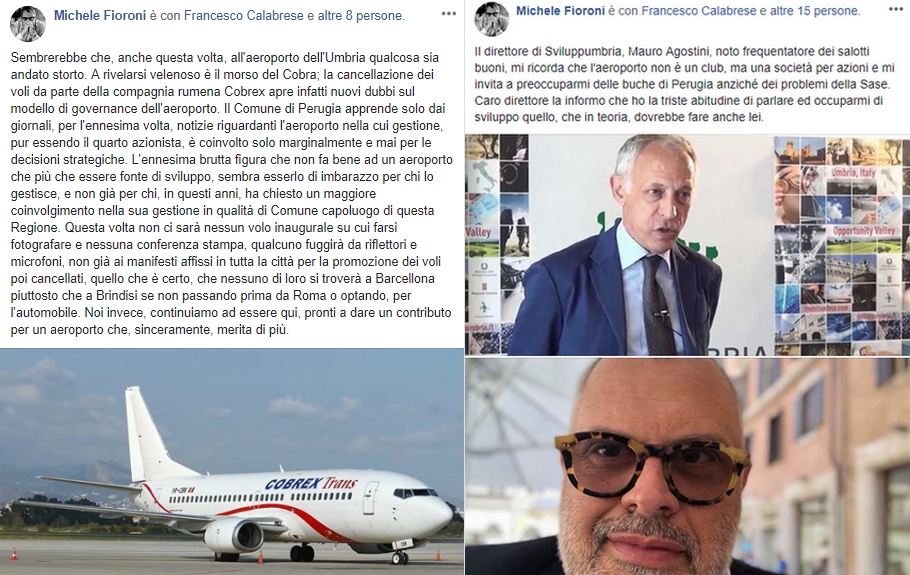The image size is (910, 575).
Task: Open the left post's three-dot options menu
Action: pos(449,13)
